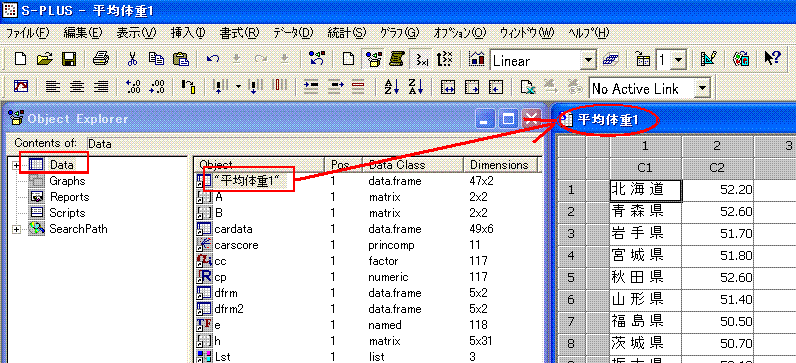Click the Help pointer question mark icon
796x363 pixels.
pyautogui.click(x=772, y=59)
